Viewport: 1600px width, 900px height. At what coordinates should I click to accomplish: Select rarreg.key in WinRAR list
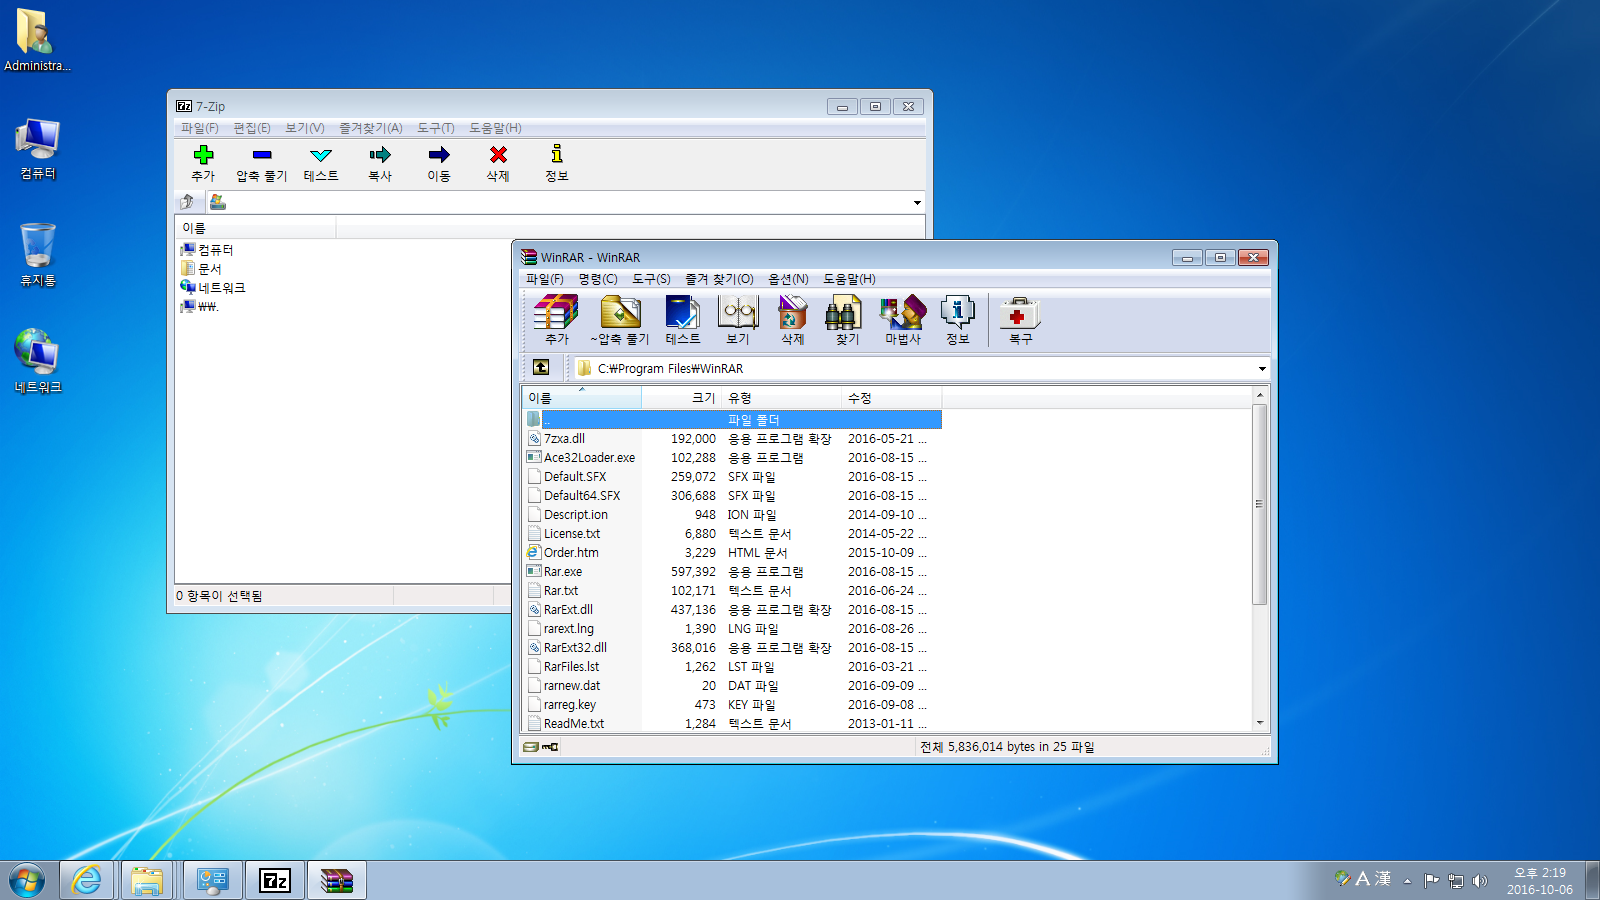click(x=570, y=705)
